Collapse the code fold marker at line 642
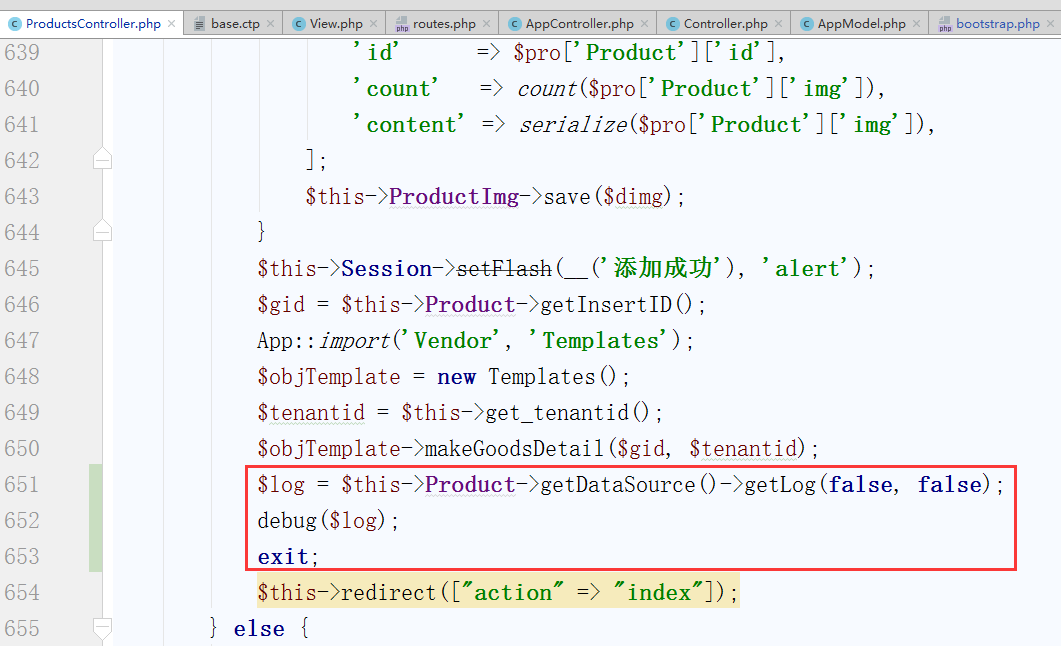The height and width of the screenshot is (646, 1061). [x=102, y=160]
